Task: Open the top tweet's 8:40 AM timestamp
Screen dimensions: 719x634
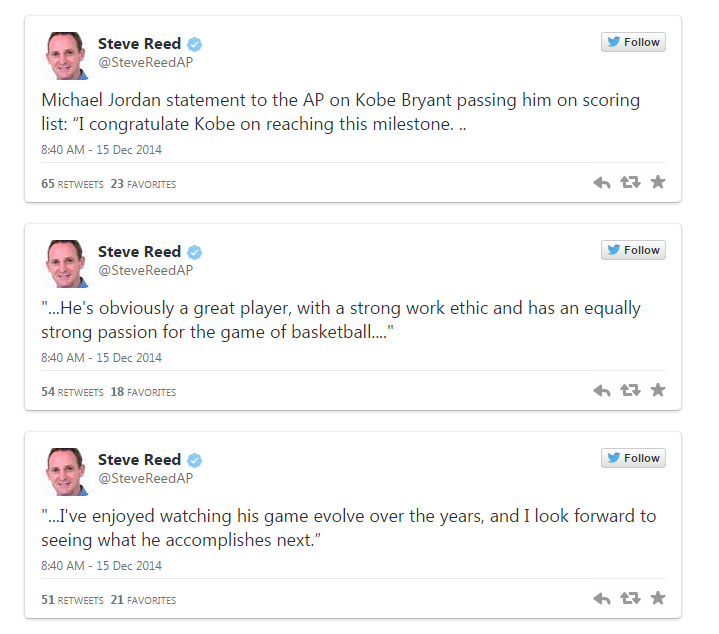Action: pos(101,150)
